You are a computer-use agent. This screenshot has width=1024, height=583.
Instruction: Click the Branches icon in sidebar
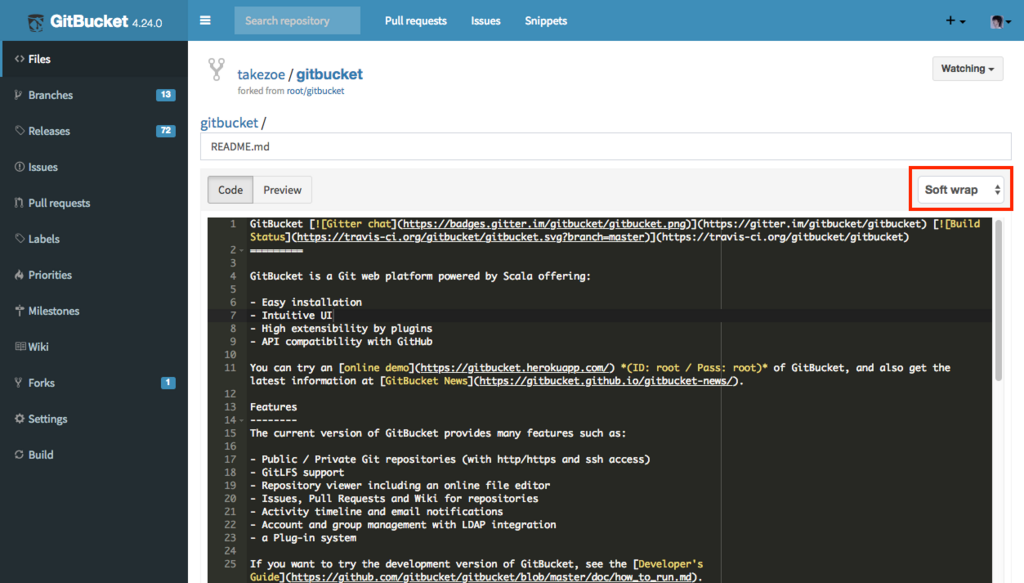(x=19, y=95)
